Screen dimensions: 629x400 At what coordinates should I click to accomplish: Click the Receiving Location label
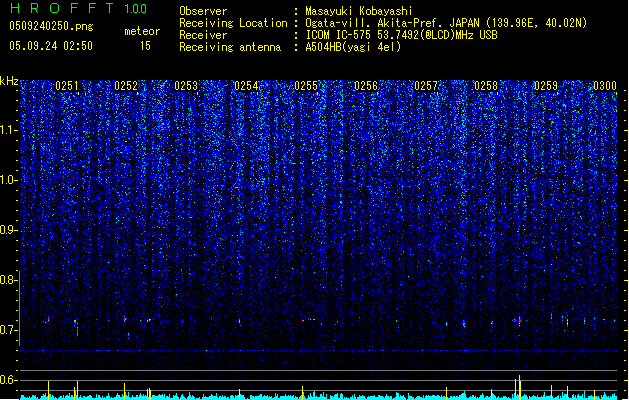[x=233, y=23]
